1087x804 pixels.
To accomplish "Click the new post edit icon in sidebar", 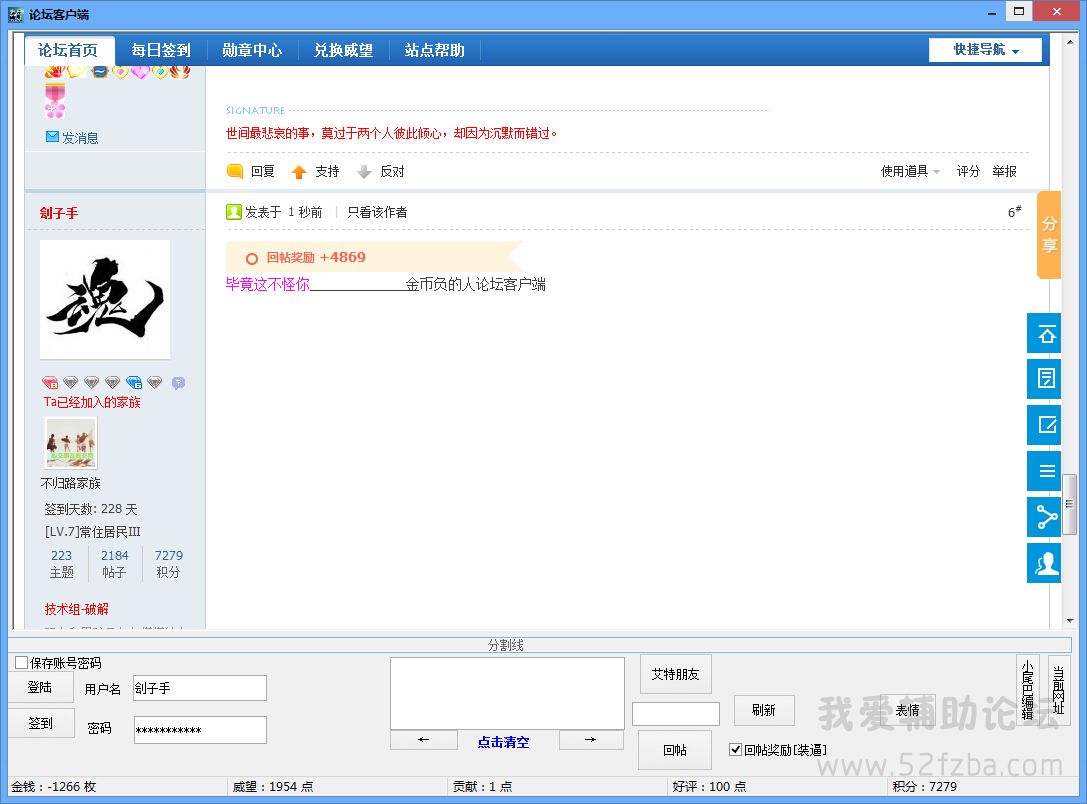I will pyautogui.click(x=1045, y=425).
